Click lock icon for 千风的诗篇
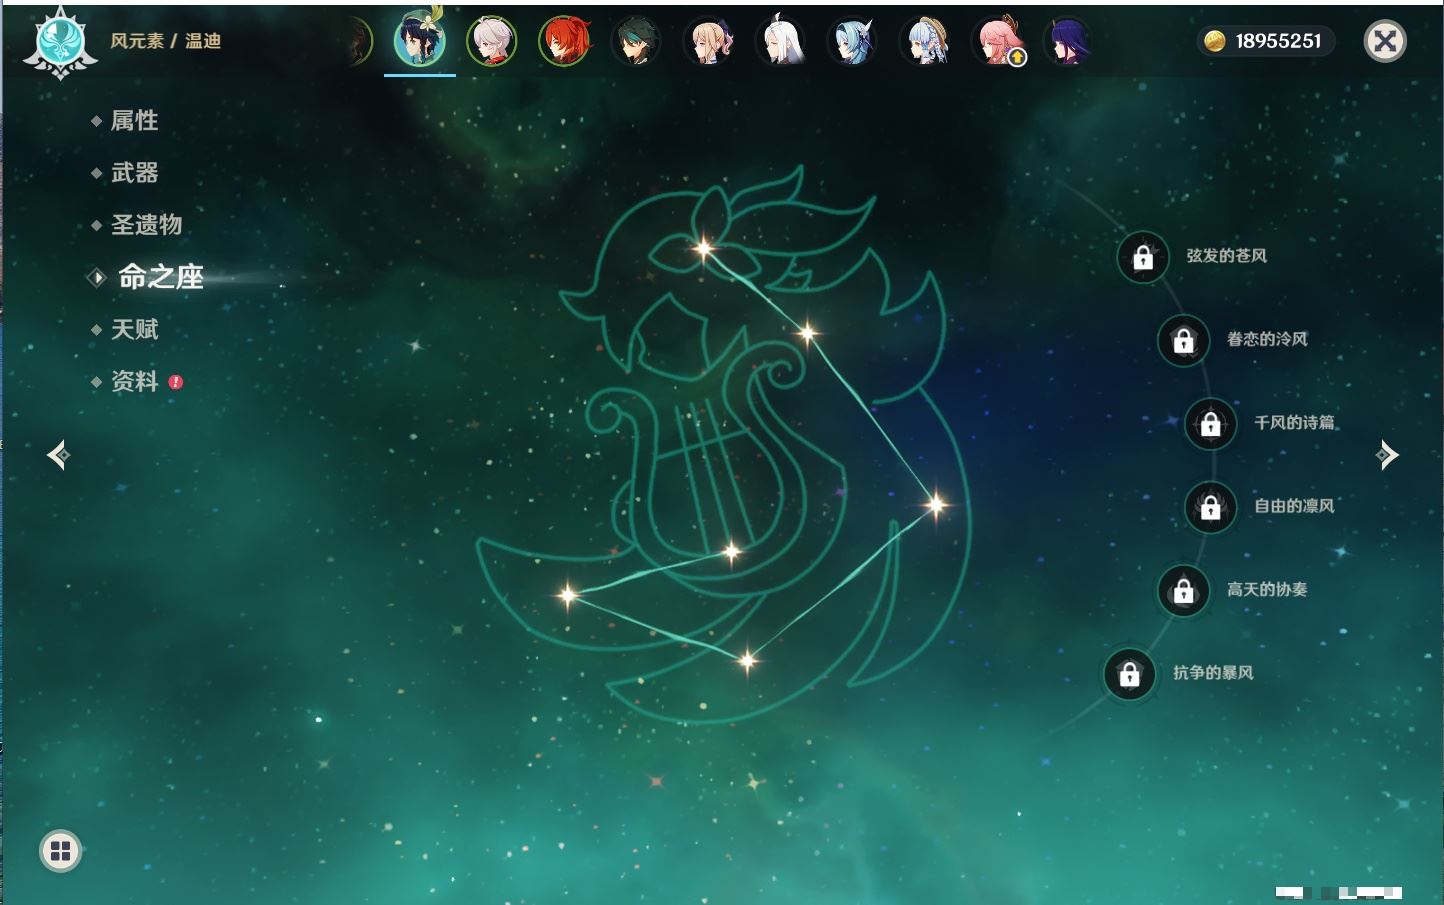Viewport: 1444px width, 905px height. (1211, 423)
